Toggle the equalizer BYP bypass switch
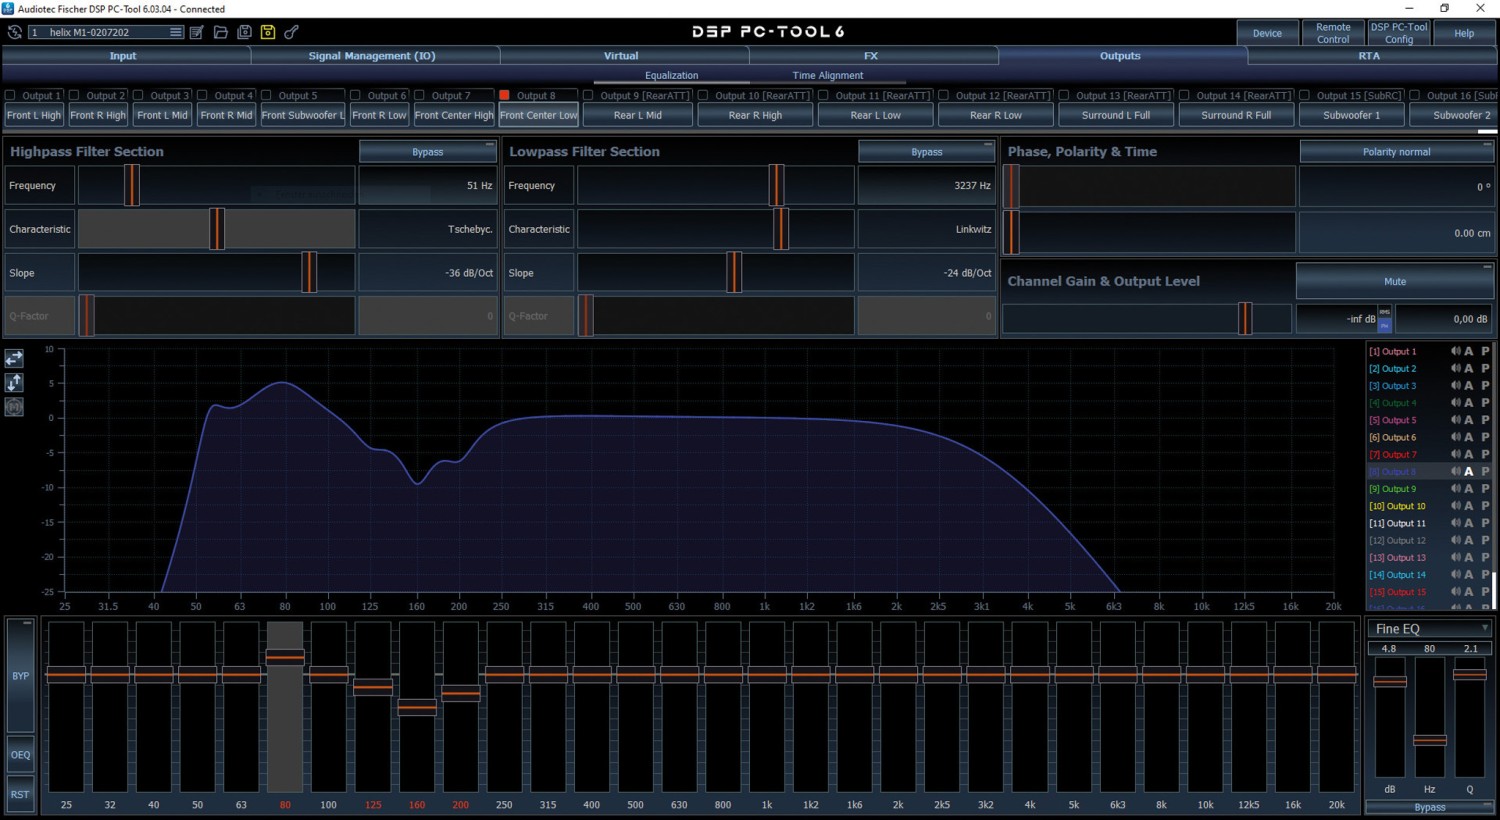1500x820 pixels. 20,675
